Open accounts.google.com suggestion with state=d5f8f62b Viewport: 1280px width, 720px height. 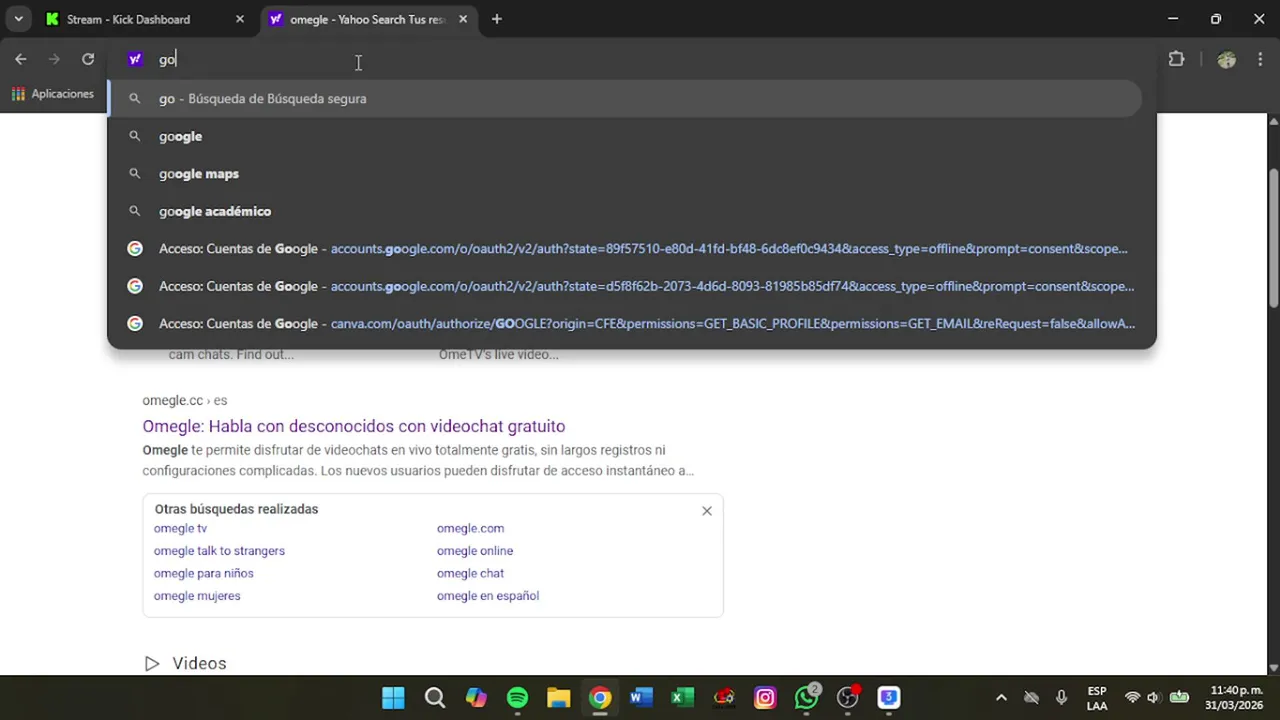pos(624,286)
